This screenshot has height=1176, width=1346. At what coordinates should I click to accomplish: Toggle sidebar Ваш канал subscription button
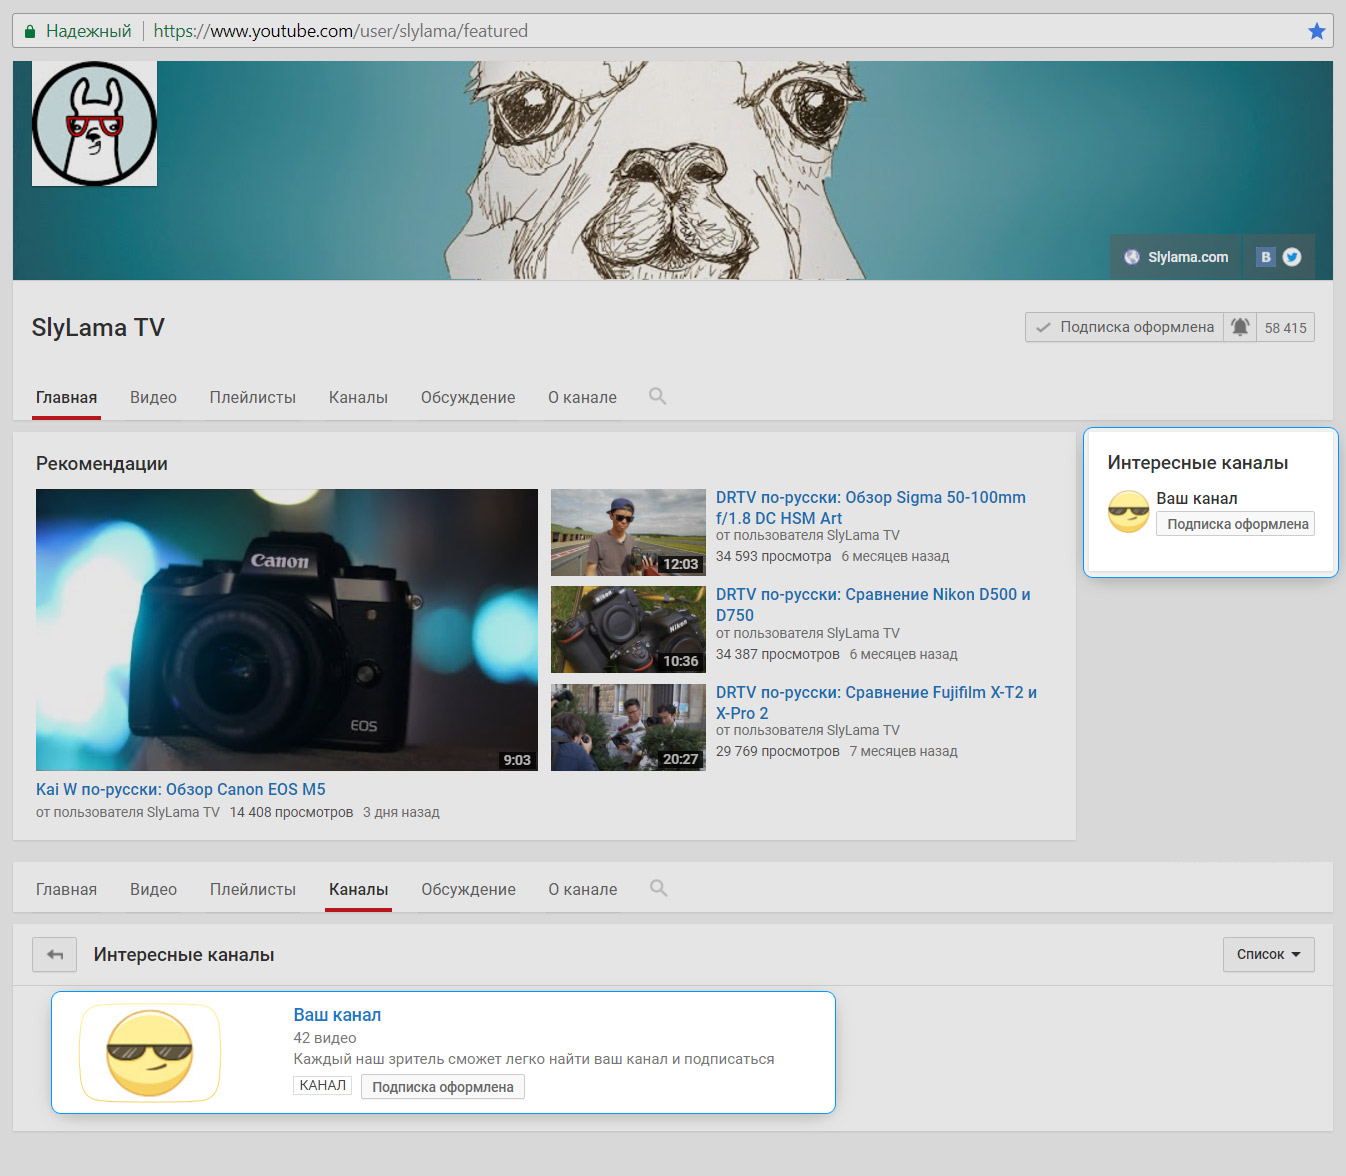[1236, 524]
